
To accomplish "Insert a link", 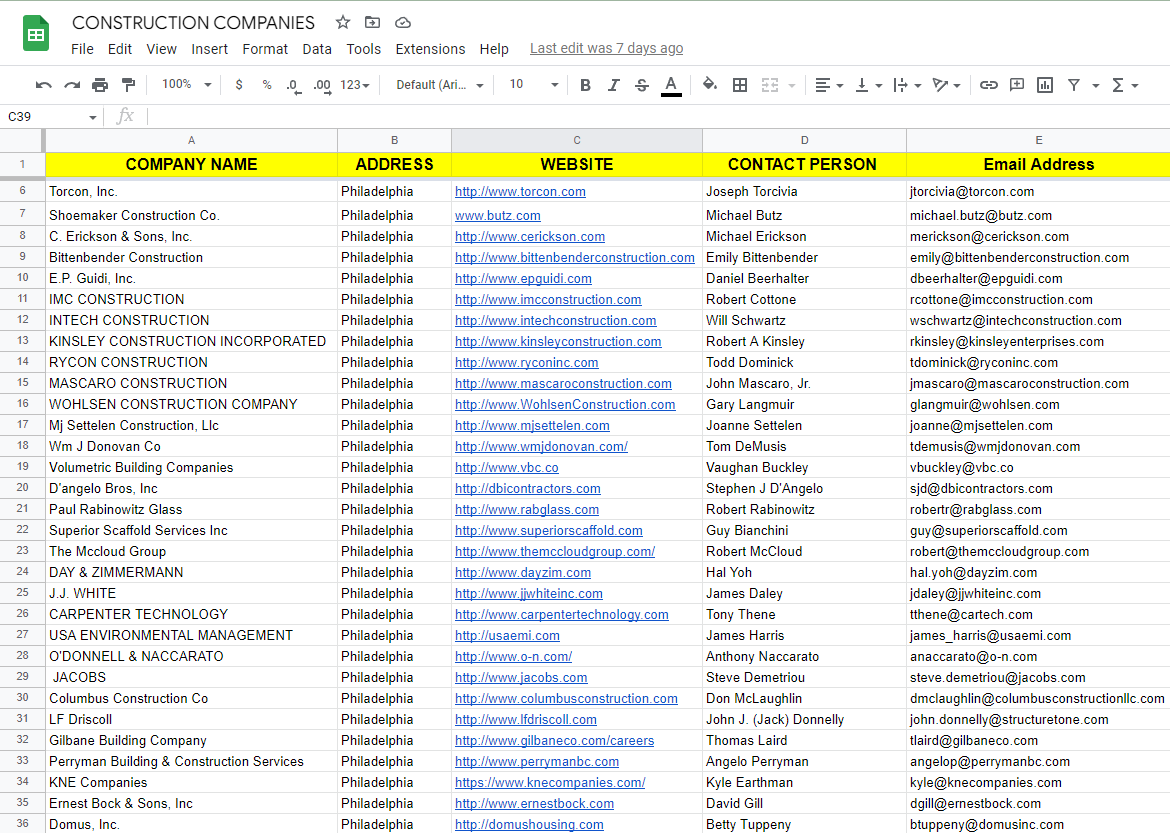I will click(989, 85).
